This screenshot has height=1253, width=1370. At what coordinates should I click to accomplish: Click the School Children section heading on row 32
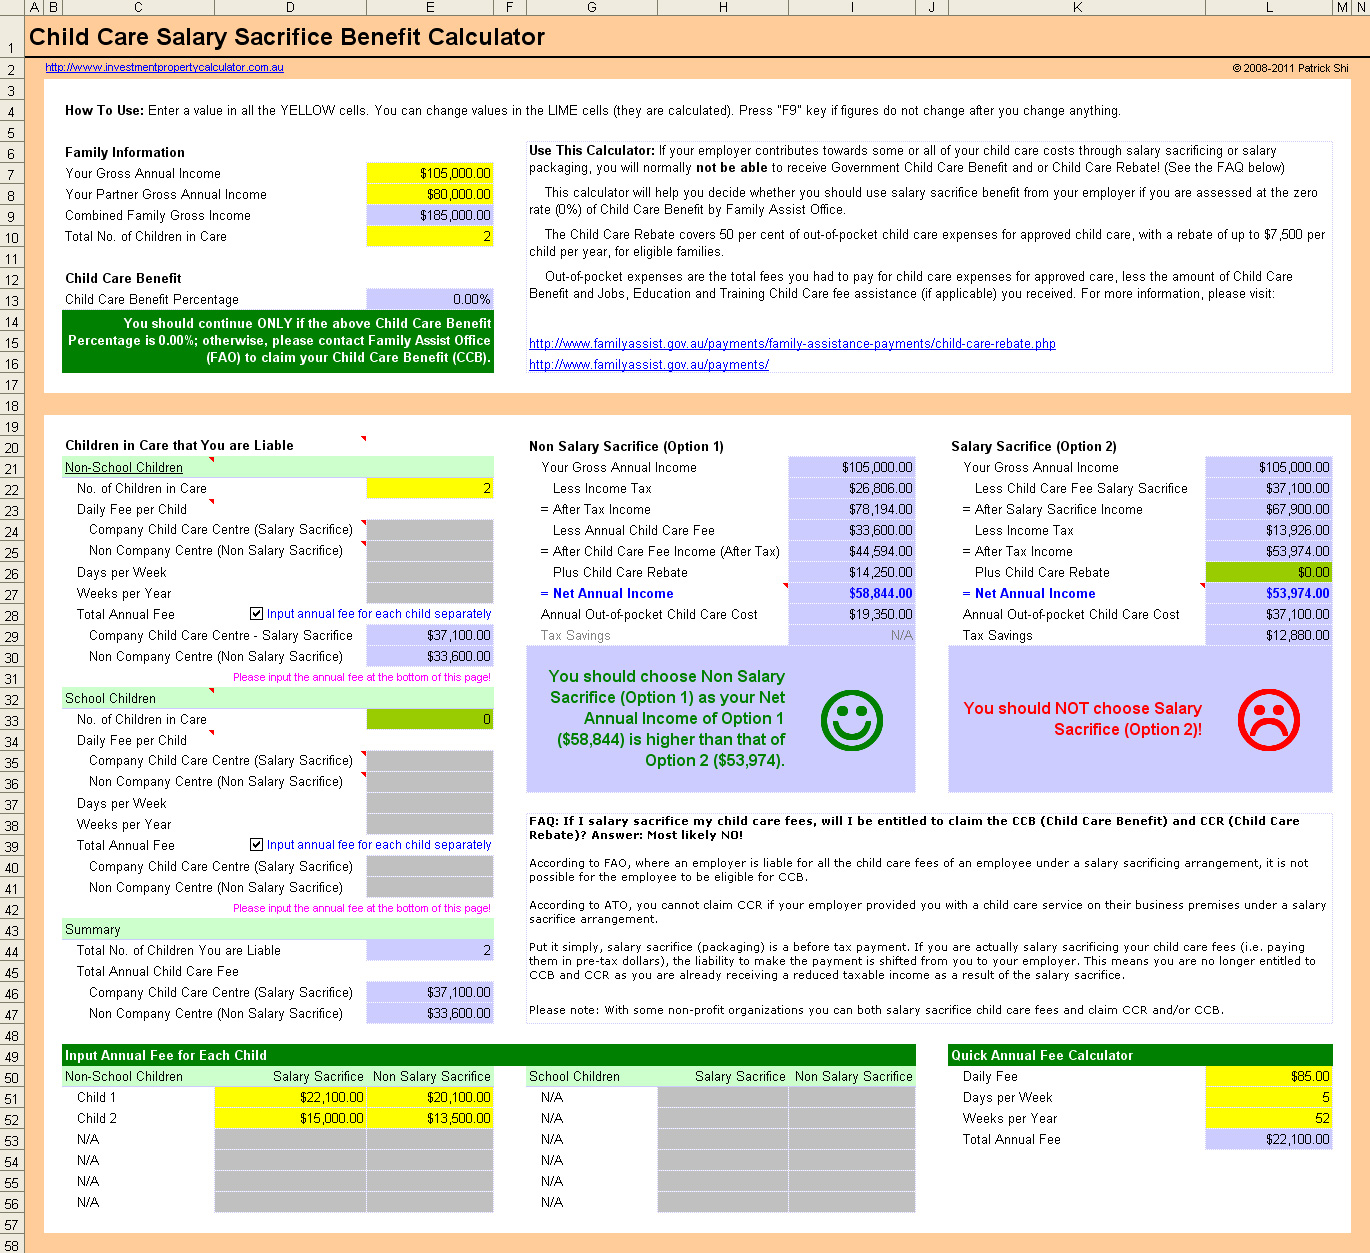tap(110, 698)
